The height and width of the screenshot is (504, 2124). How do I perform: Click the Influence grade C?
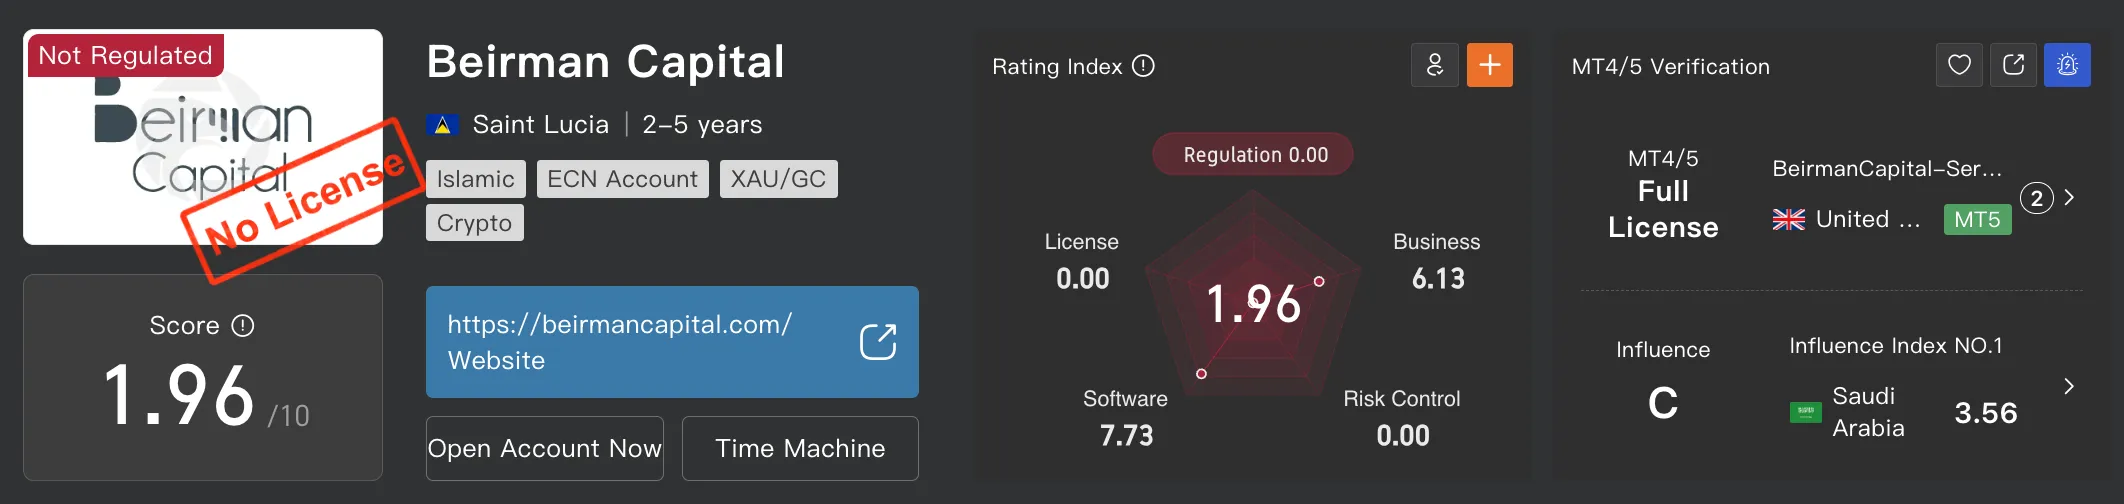pyautogui.click(x=1663, y=403)
